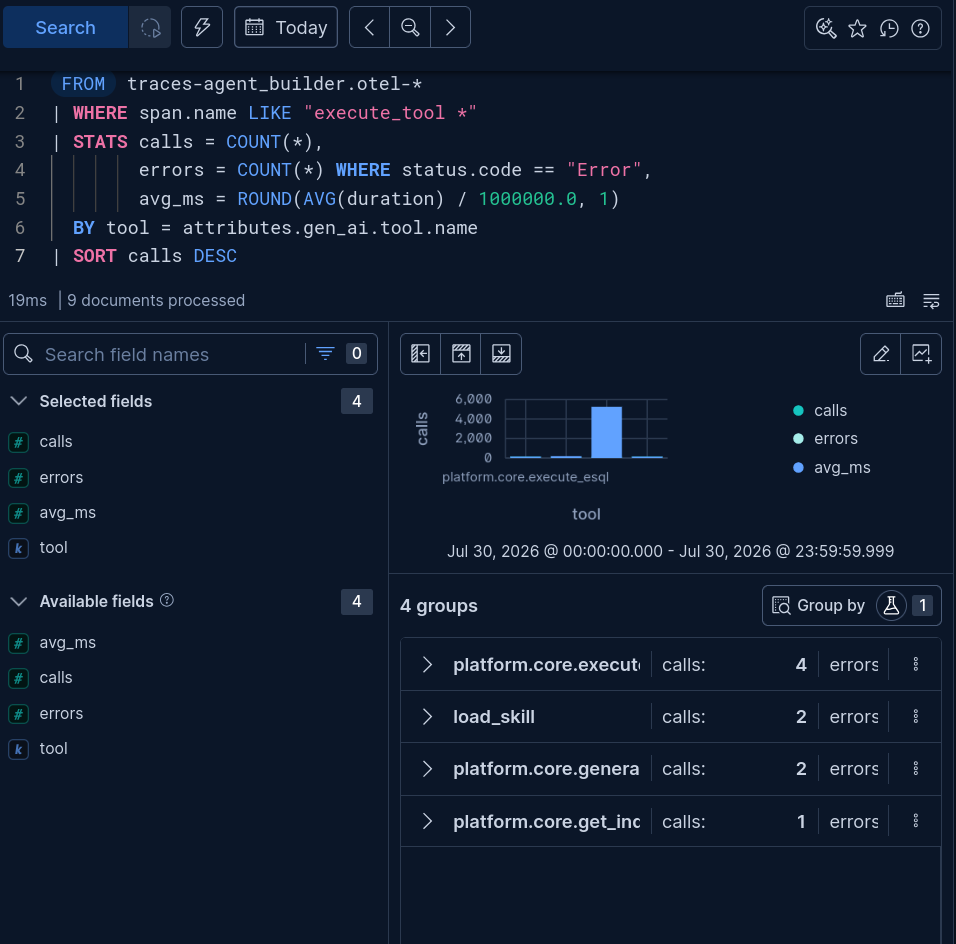
Task: Select tool under Selected fields
Action: point(54,548)
